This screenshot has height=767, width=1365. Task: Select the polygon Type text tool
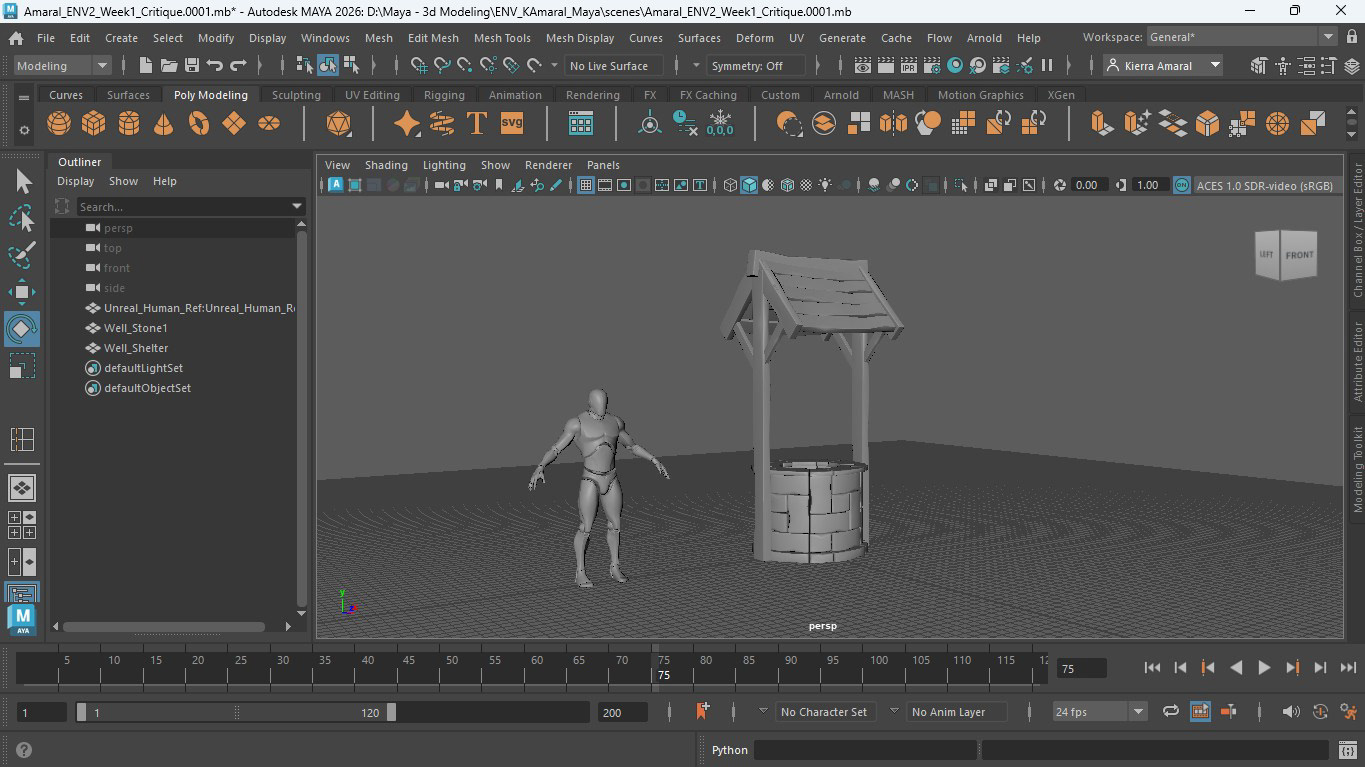pos(477,123)
